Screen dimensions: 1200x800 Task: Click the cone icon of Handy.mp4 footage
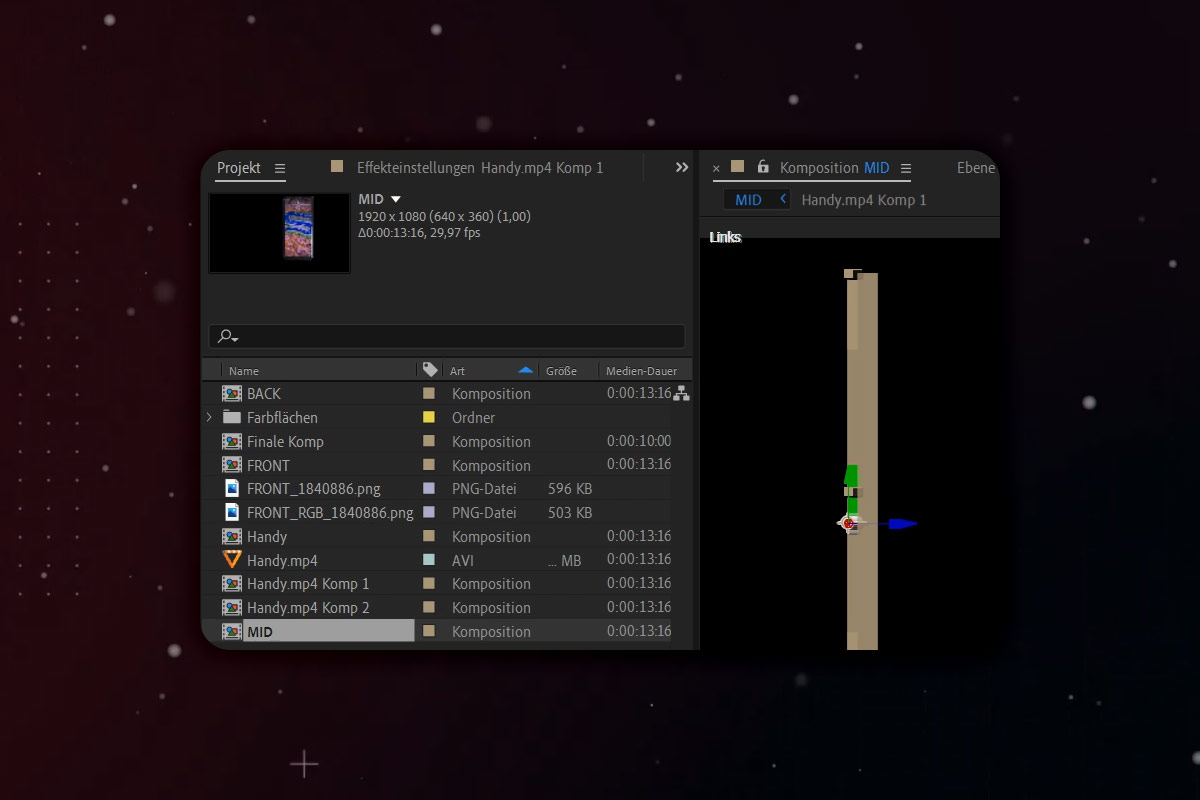click(232, 560)
